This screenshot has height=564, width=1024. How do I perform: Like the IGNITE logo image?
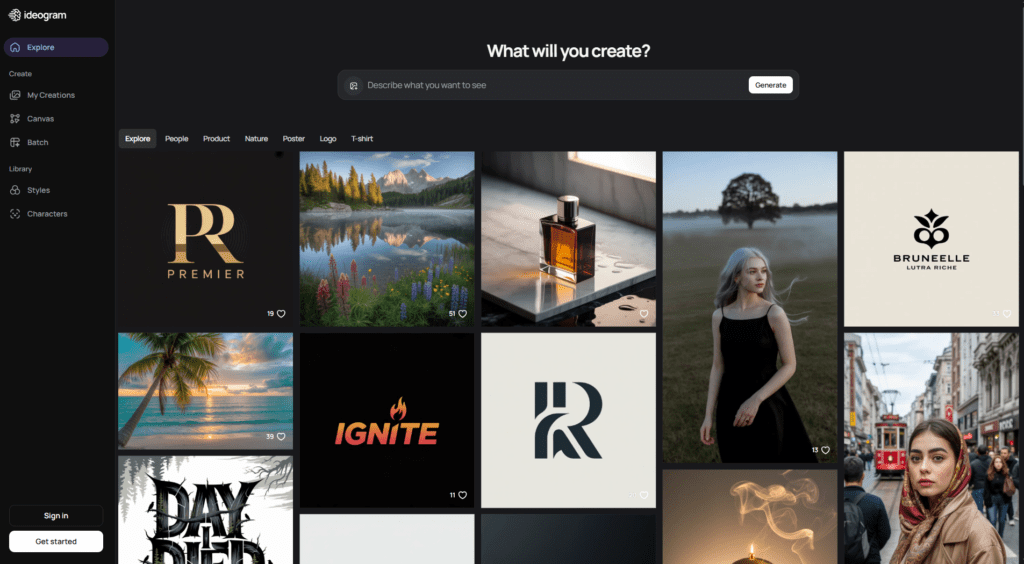[x=462, y=495]
